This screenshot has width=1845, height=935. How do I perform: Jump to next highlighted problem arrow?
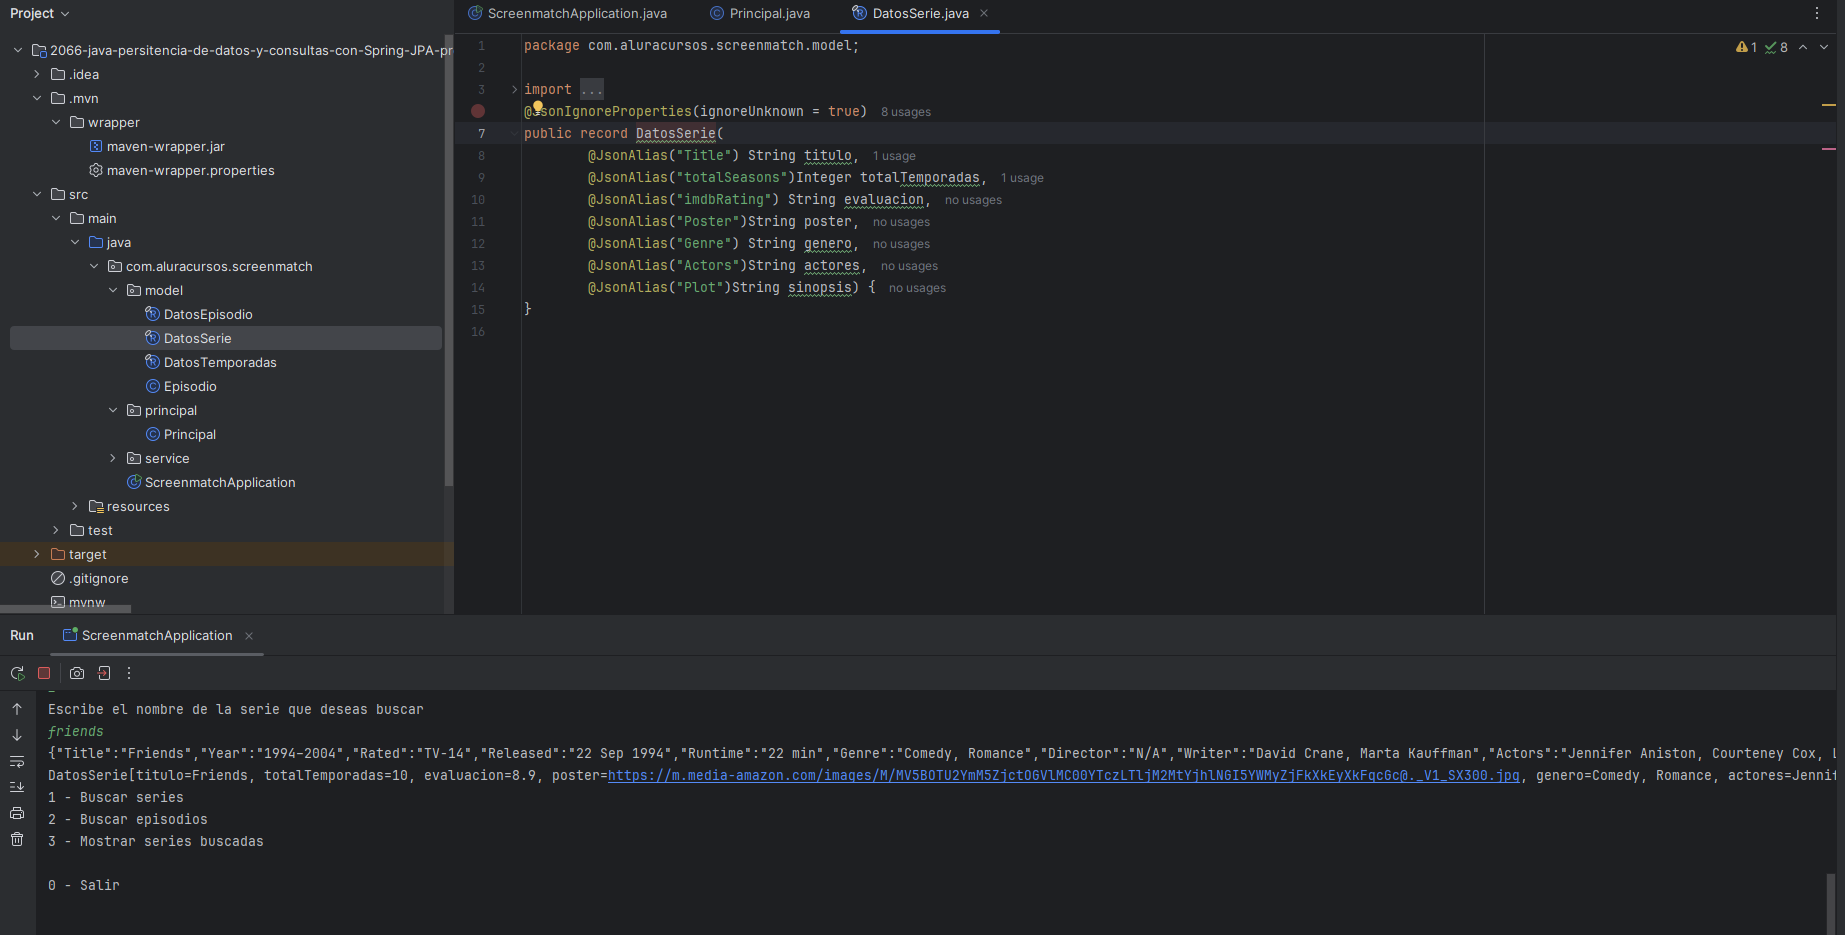click(x=1824, y=47)
